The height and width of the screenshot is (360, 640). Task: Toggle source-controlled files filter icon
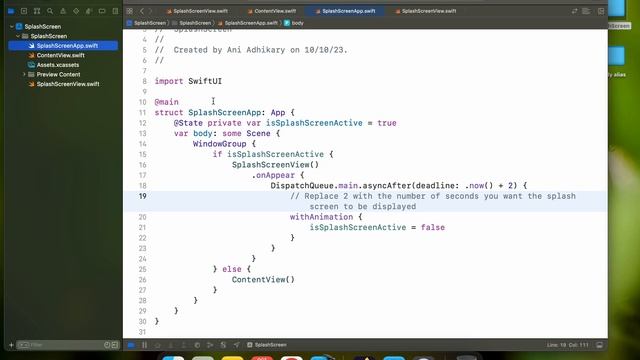pos(115,345)
